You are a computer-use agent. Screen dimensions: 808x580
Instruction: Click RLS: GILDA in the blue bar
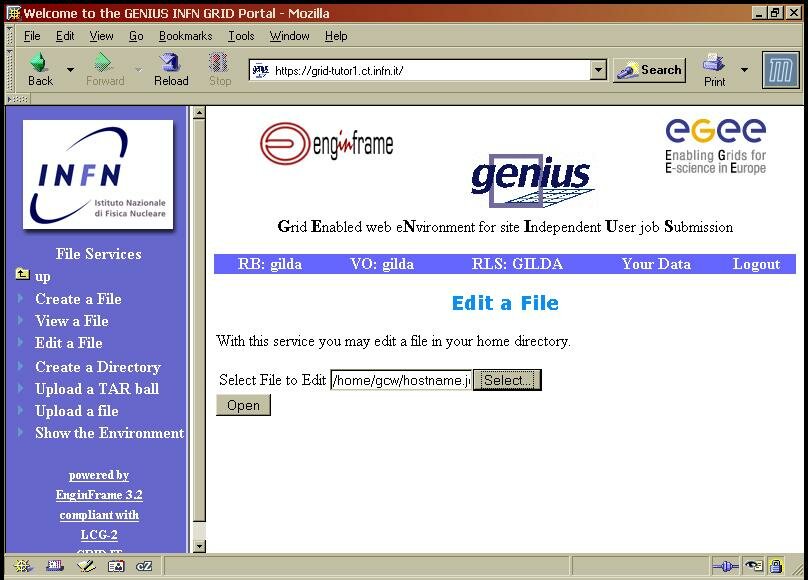[517, 264]
